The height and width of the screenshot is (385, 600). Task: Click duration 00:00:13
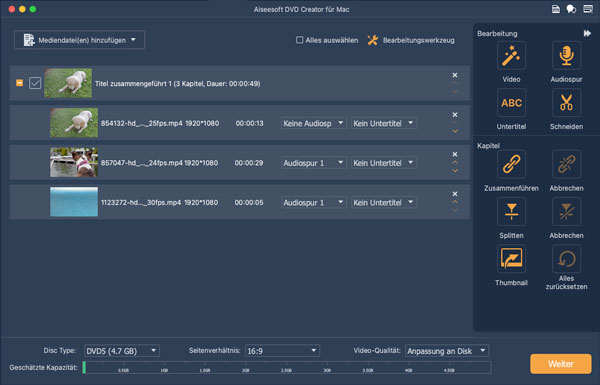click(249, 123)
